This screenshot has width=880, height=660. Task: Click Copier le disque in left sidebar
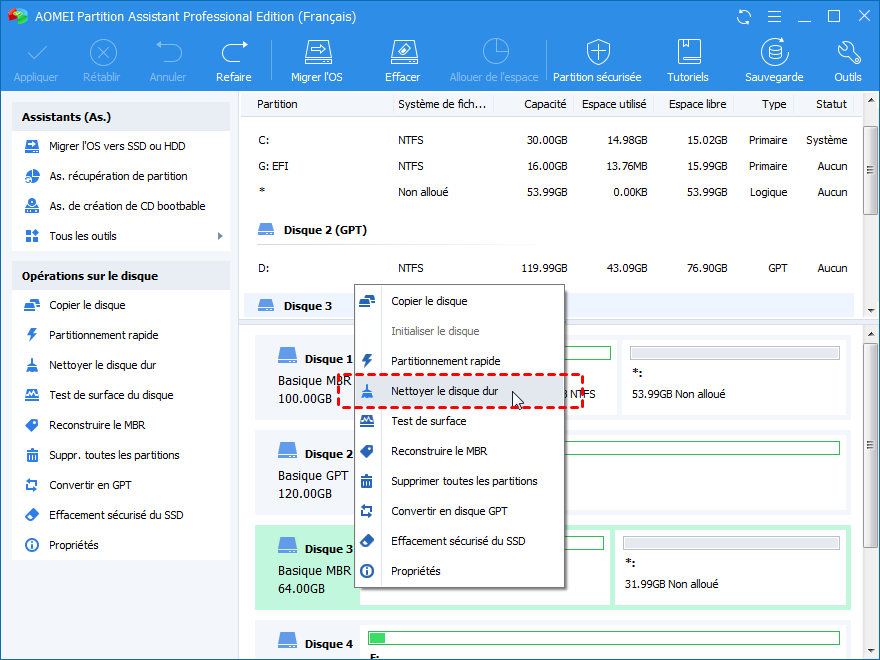tap(87, 305)
